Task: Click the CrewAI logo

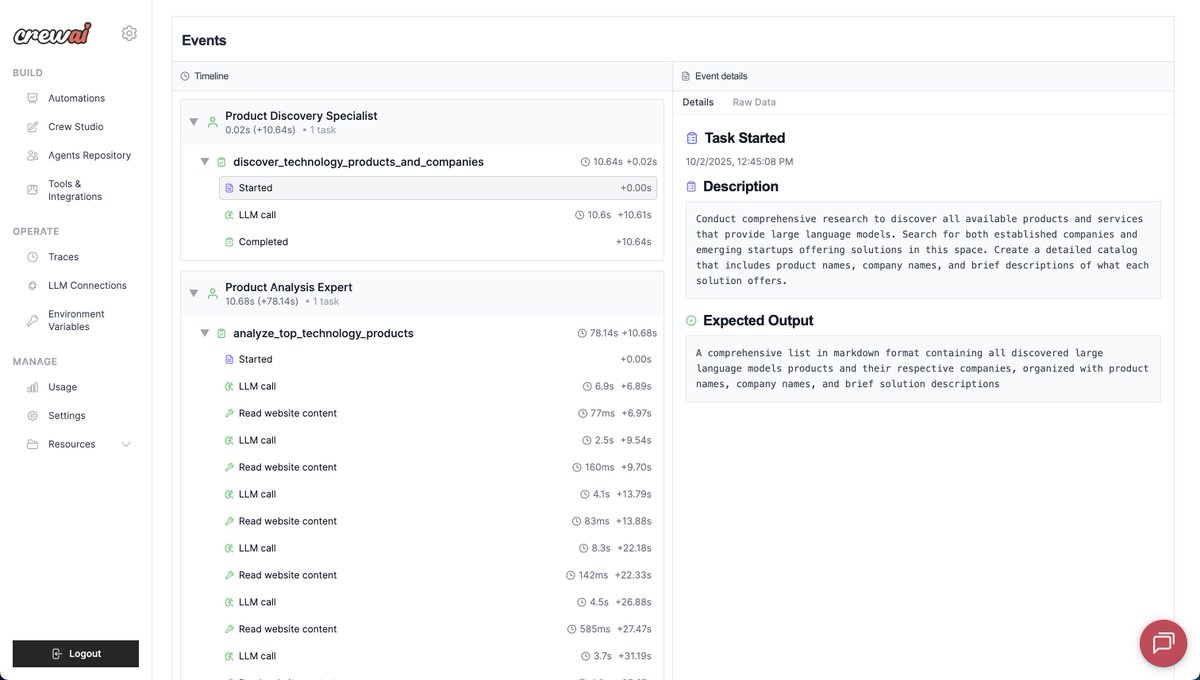Action: click(52, 33)
